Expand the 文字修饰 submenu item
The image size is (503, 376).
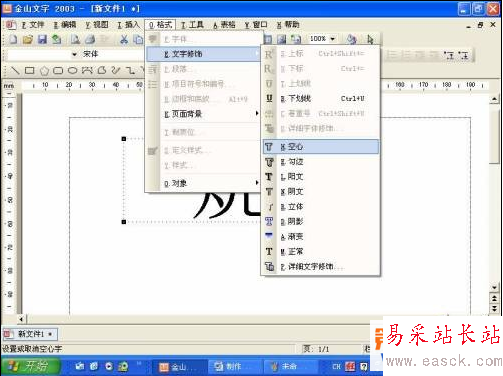click(x=203, y=54)
